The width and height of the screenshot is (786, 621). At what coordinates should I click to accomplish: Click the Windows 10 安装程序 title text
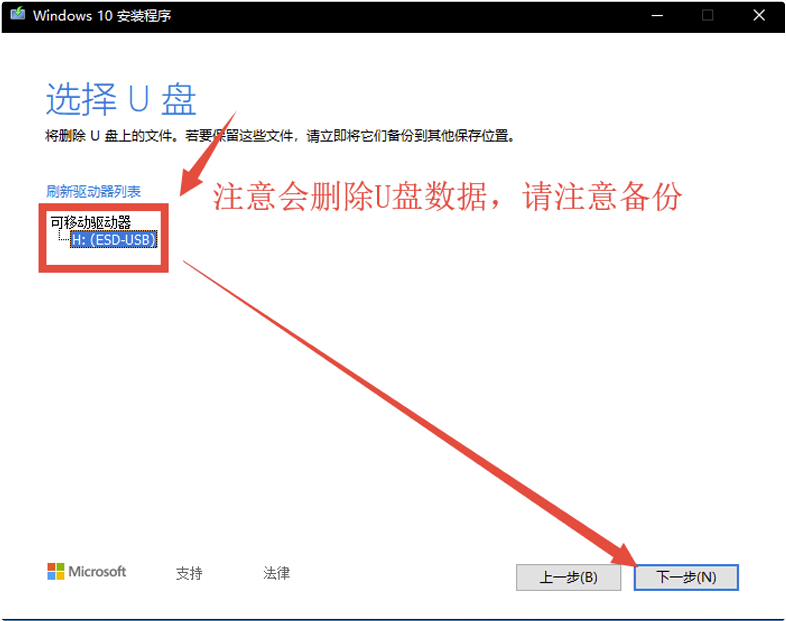102,16
